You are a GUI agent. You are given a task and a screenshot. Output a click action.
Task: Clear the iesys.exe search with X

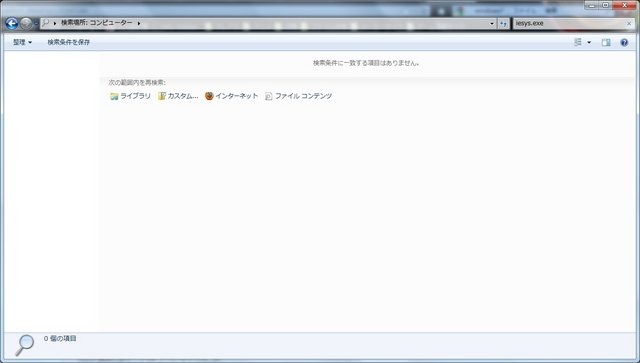[629, 23]
